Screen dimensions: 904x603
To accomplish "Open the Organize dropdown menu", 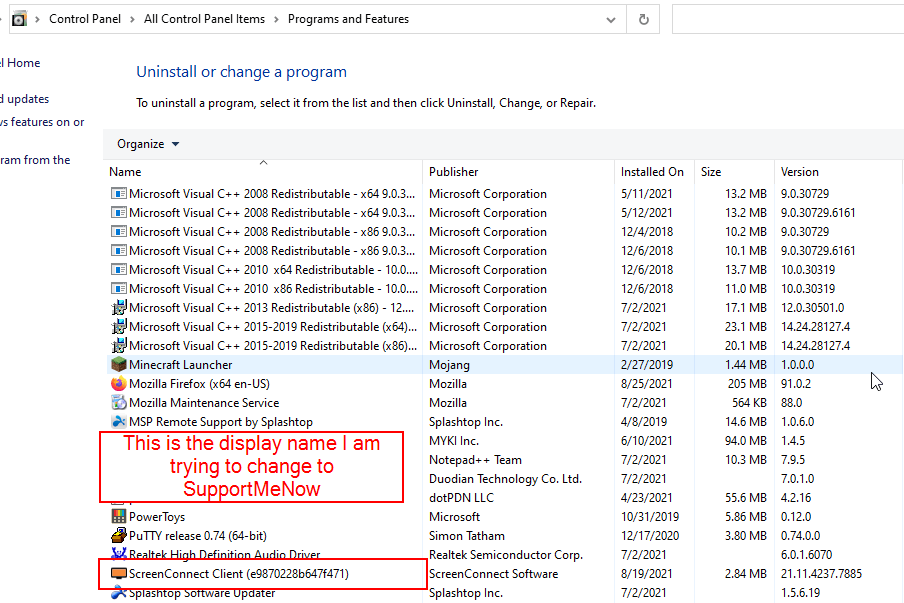I will pos(148,144).
